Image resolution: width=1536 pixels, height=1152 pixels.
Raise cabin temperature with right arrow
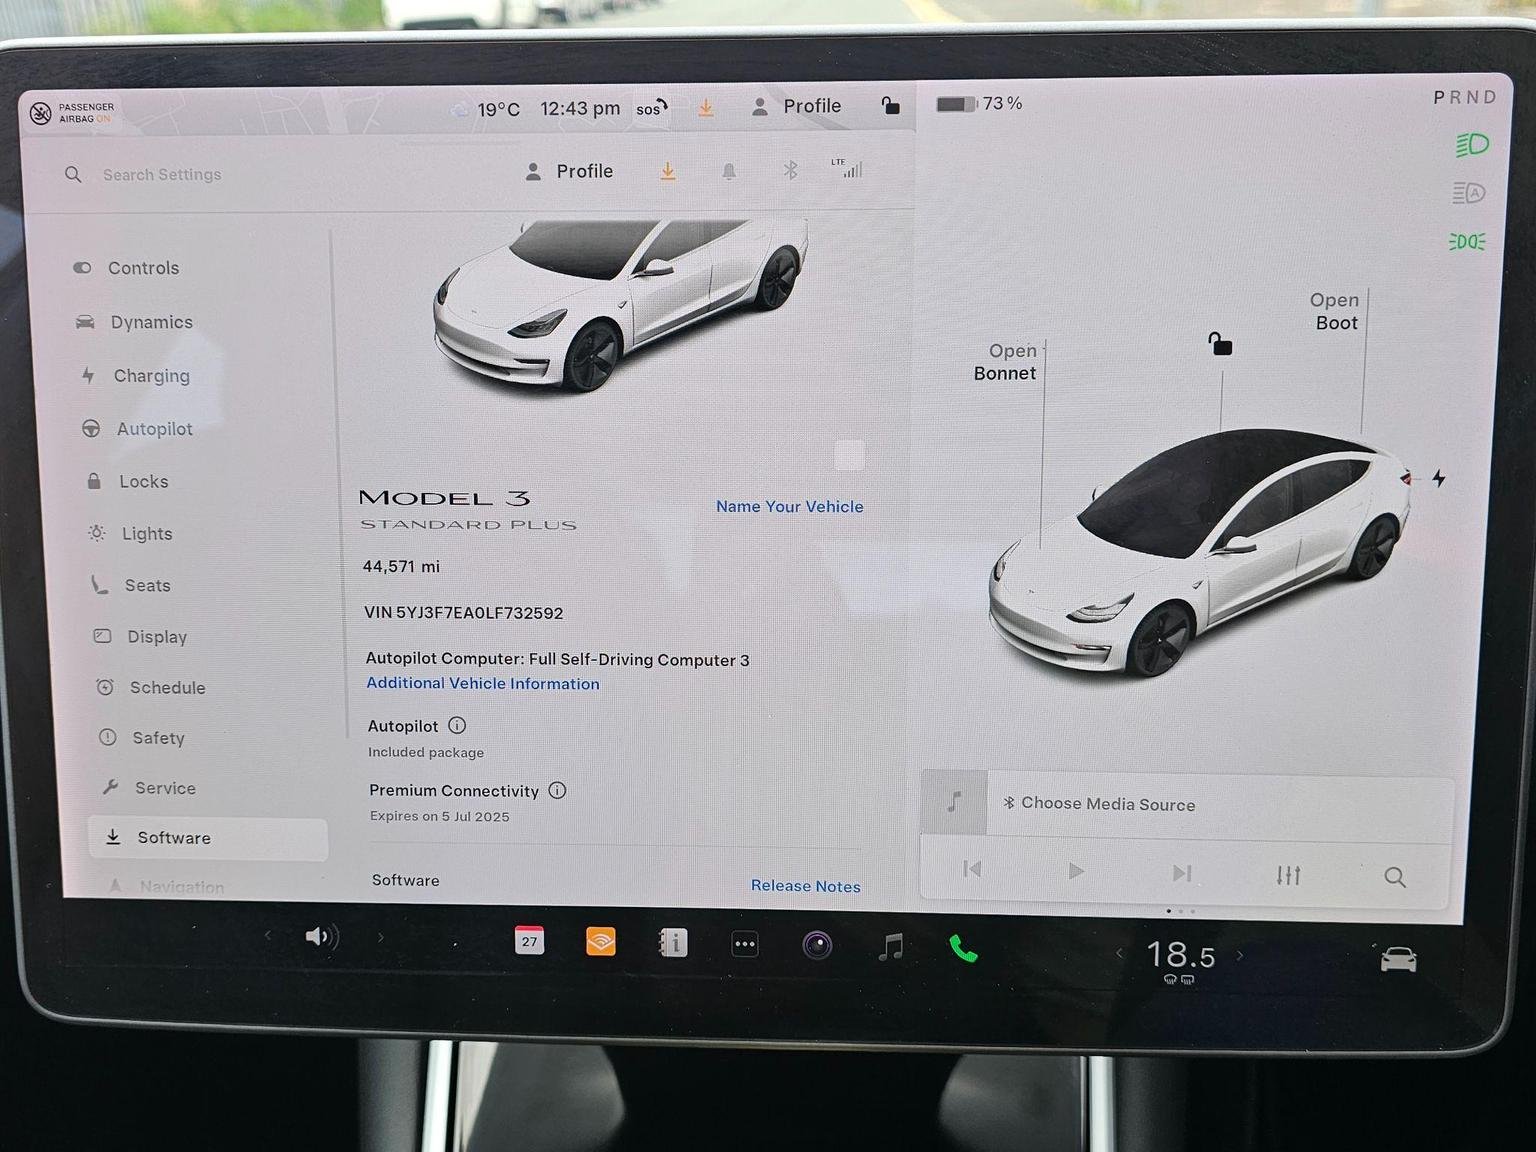(1240, 955)
